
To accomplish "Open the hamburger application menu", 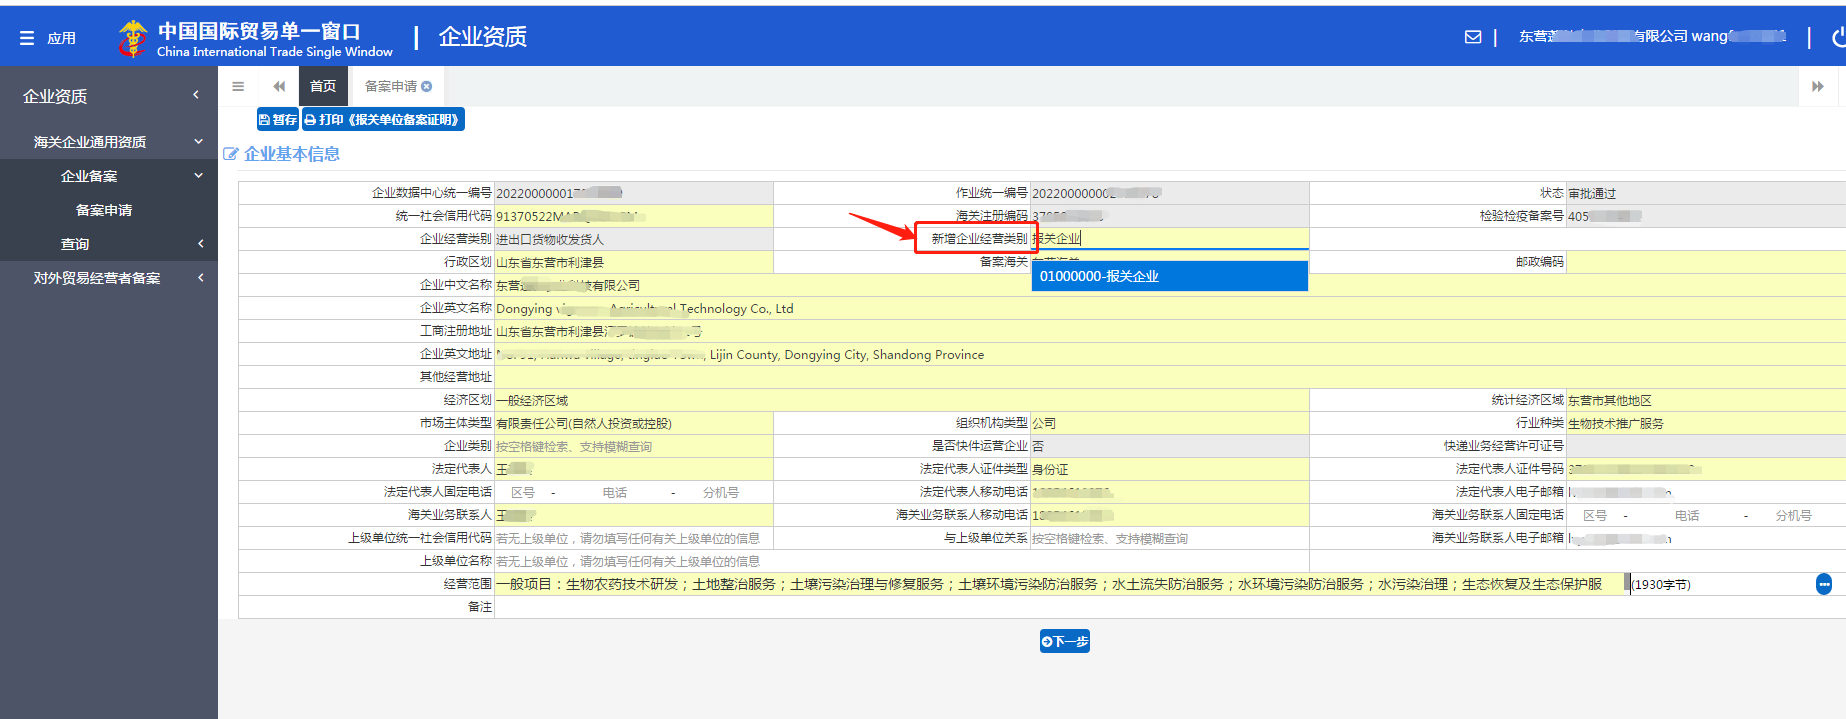I will point(27,38).
